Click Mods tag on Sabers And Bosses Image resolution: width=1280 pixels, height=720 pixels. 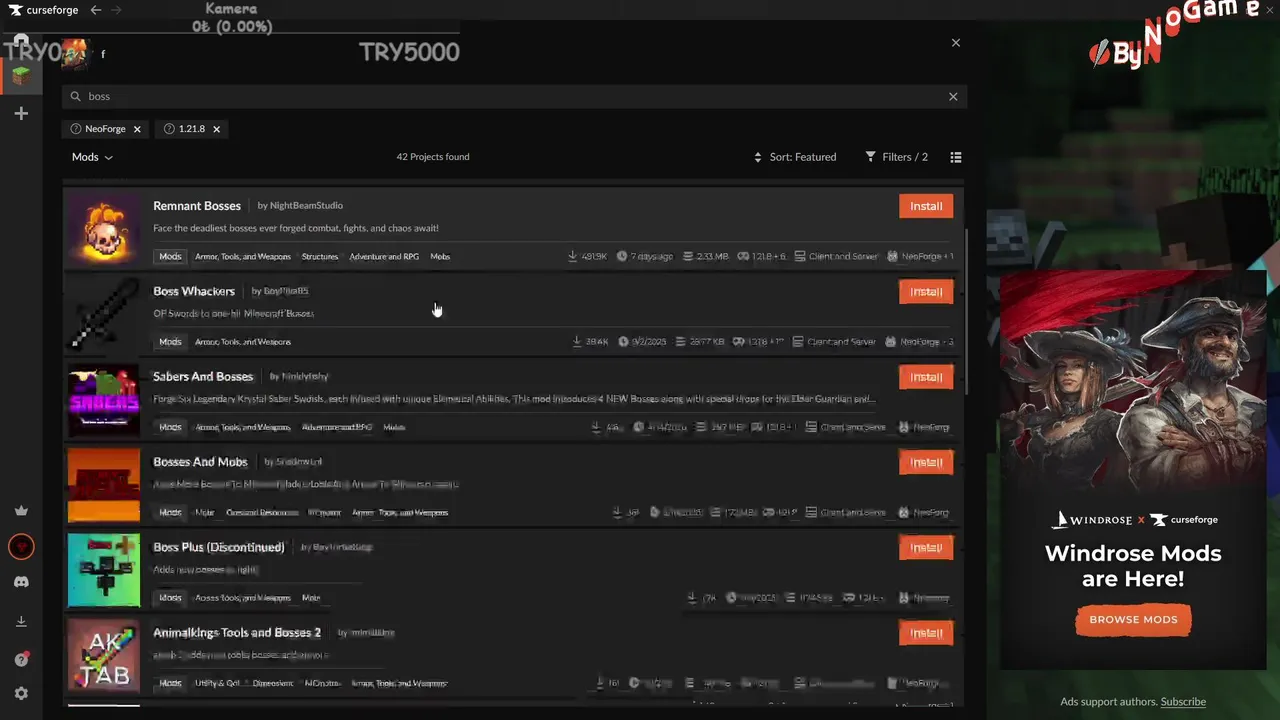point(170,427)
